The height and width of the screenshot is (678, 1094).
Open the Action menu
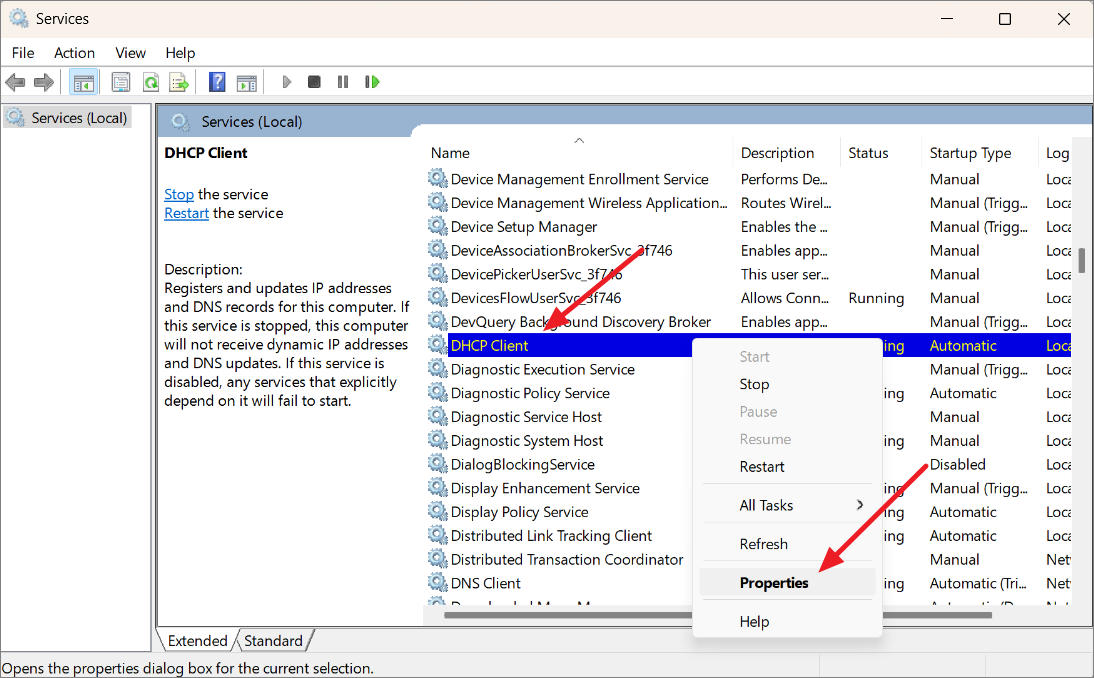point(74,52)
